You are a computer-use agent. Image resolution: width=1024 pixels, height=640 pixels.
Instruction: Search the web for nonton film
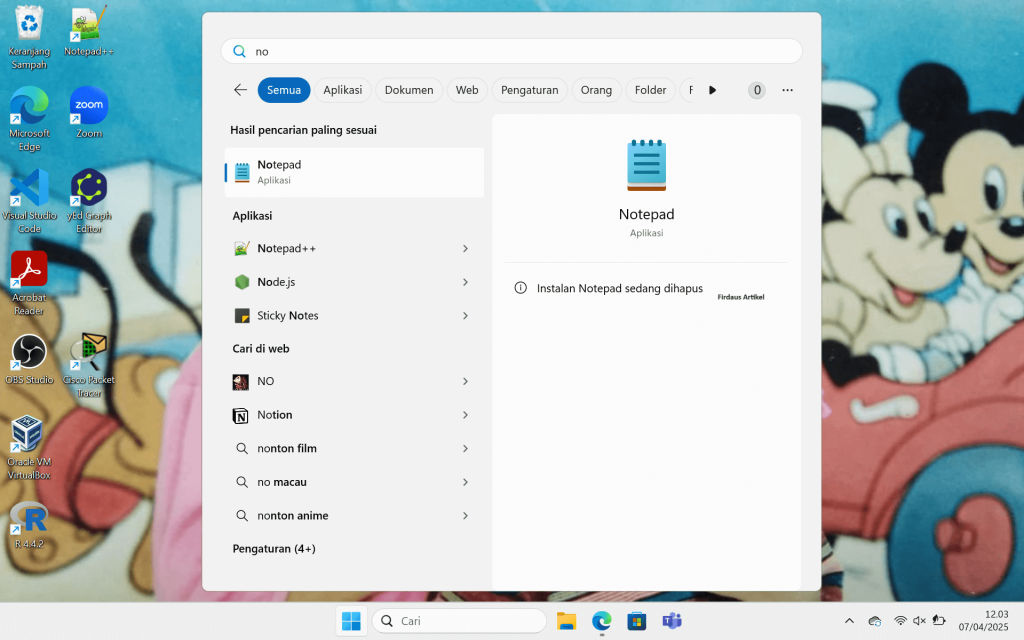[x=287, y=448]
